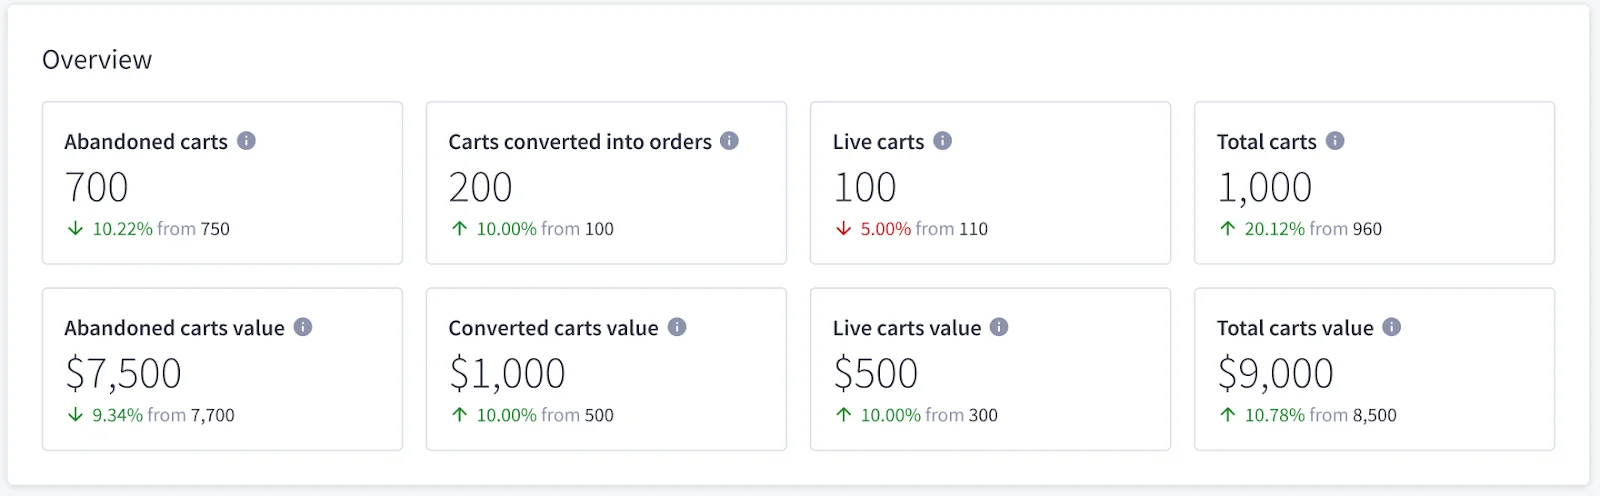This screenshot has width=1600, height=496.
Task: Click the 20.12% change under Total carts
Action: tap(1274, 229)
